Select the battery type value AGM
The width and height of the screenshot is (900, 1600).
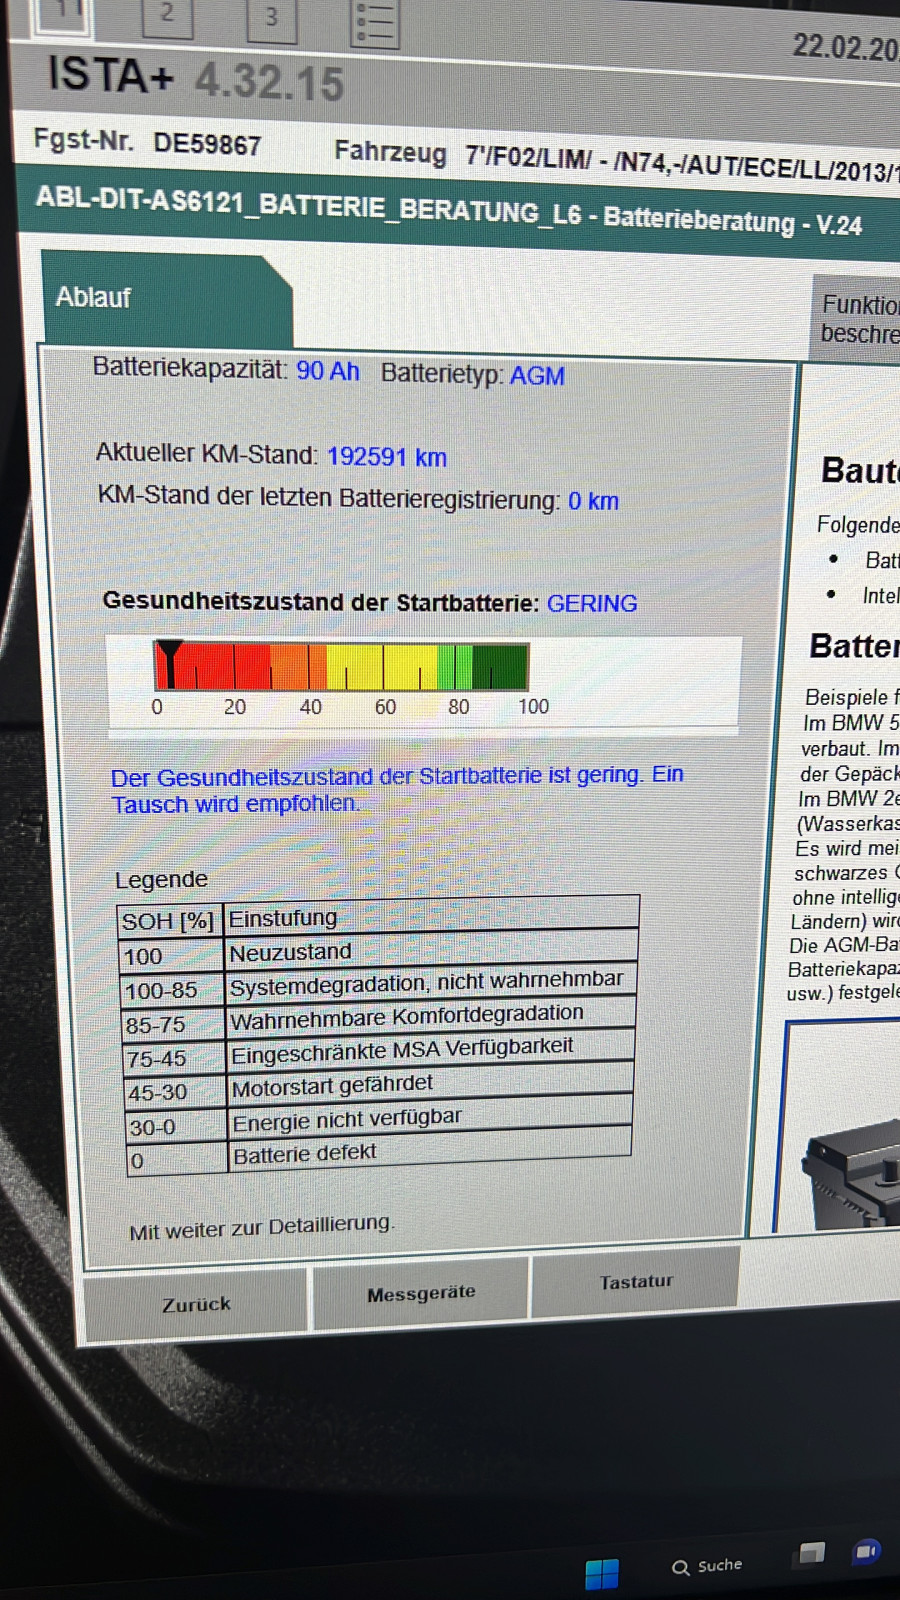(537, 376)
